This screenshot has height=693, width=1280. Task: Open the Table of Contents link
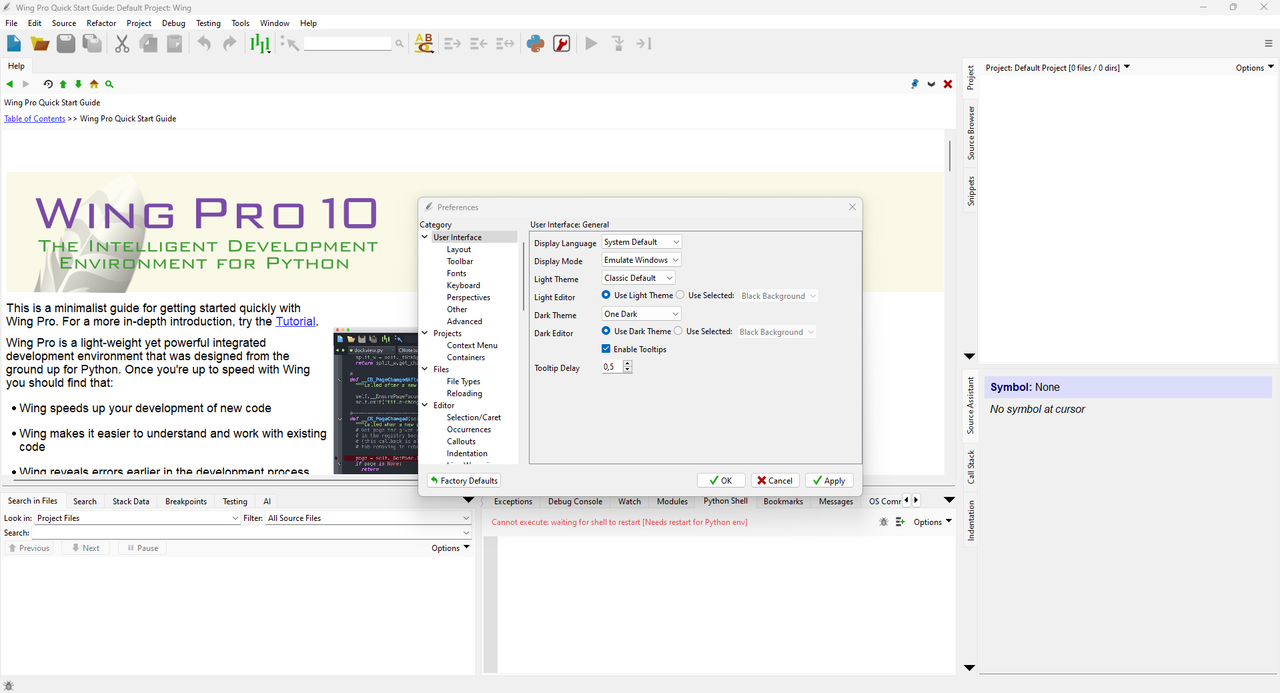[x=35, y=118]
